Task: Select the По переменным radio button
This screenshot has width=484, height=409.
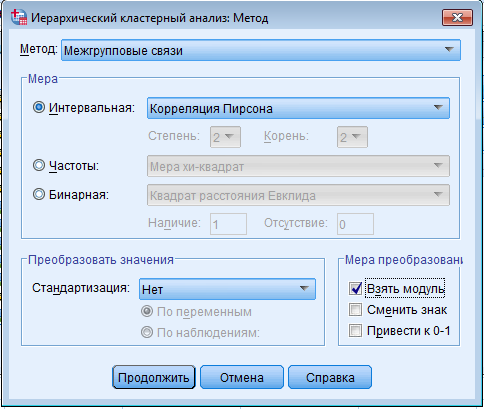Action: [x=147, y=311]
